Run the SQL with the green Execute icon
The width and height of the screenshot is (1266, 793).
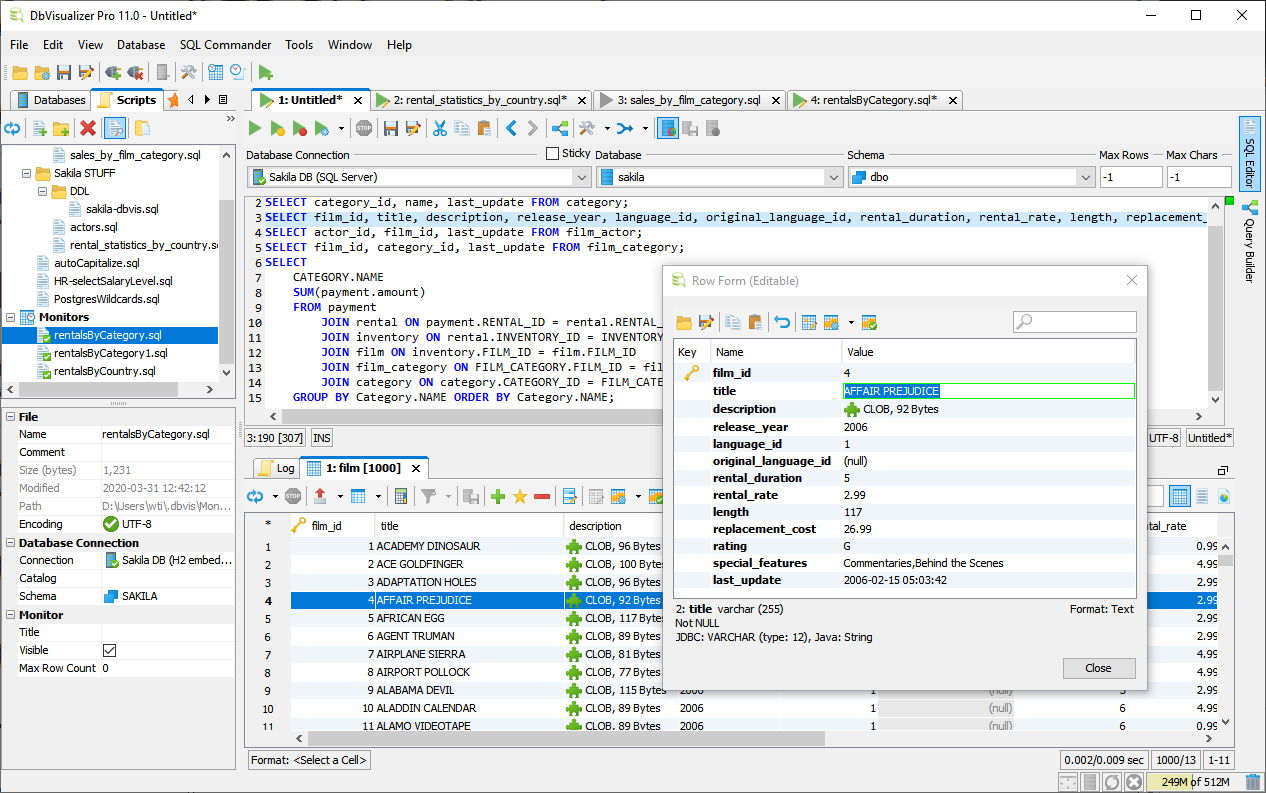pos(255,128)
